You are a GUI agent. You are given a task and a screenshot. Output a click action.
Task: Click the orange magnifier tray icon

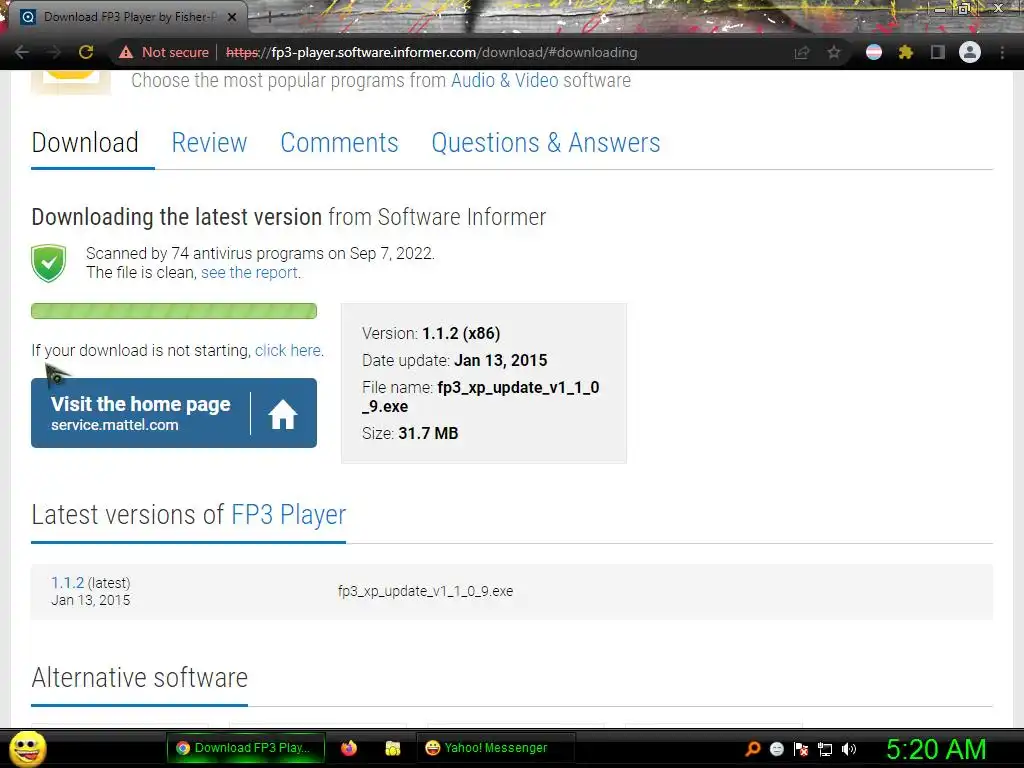point(753,748)
